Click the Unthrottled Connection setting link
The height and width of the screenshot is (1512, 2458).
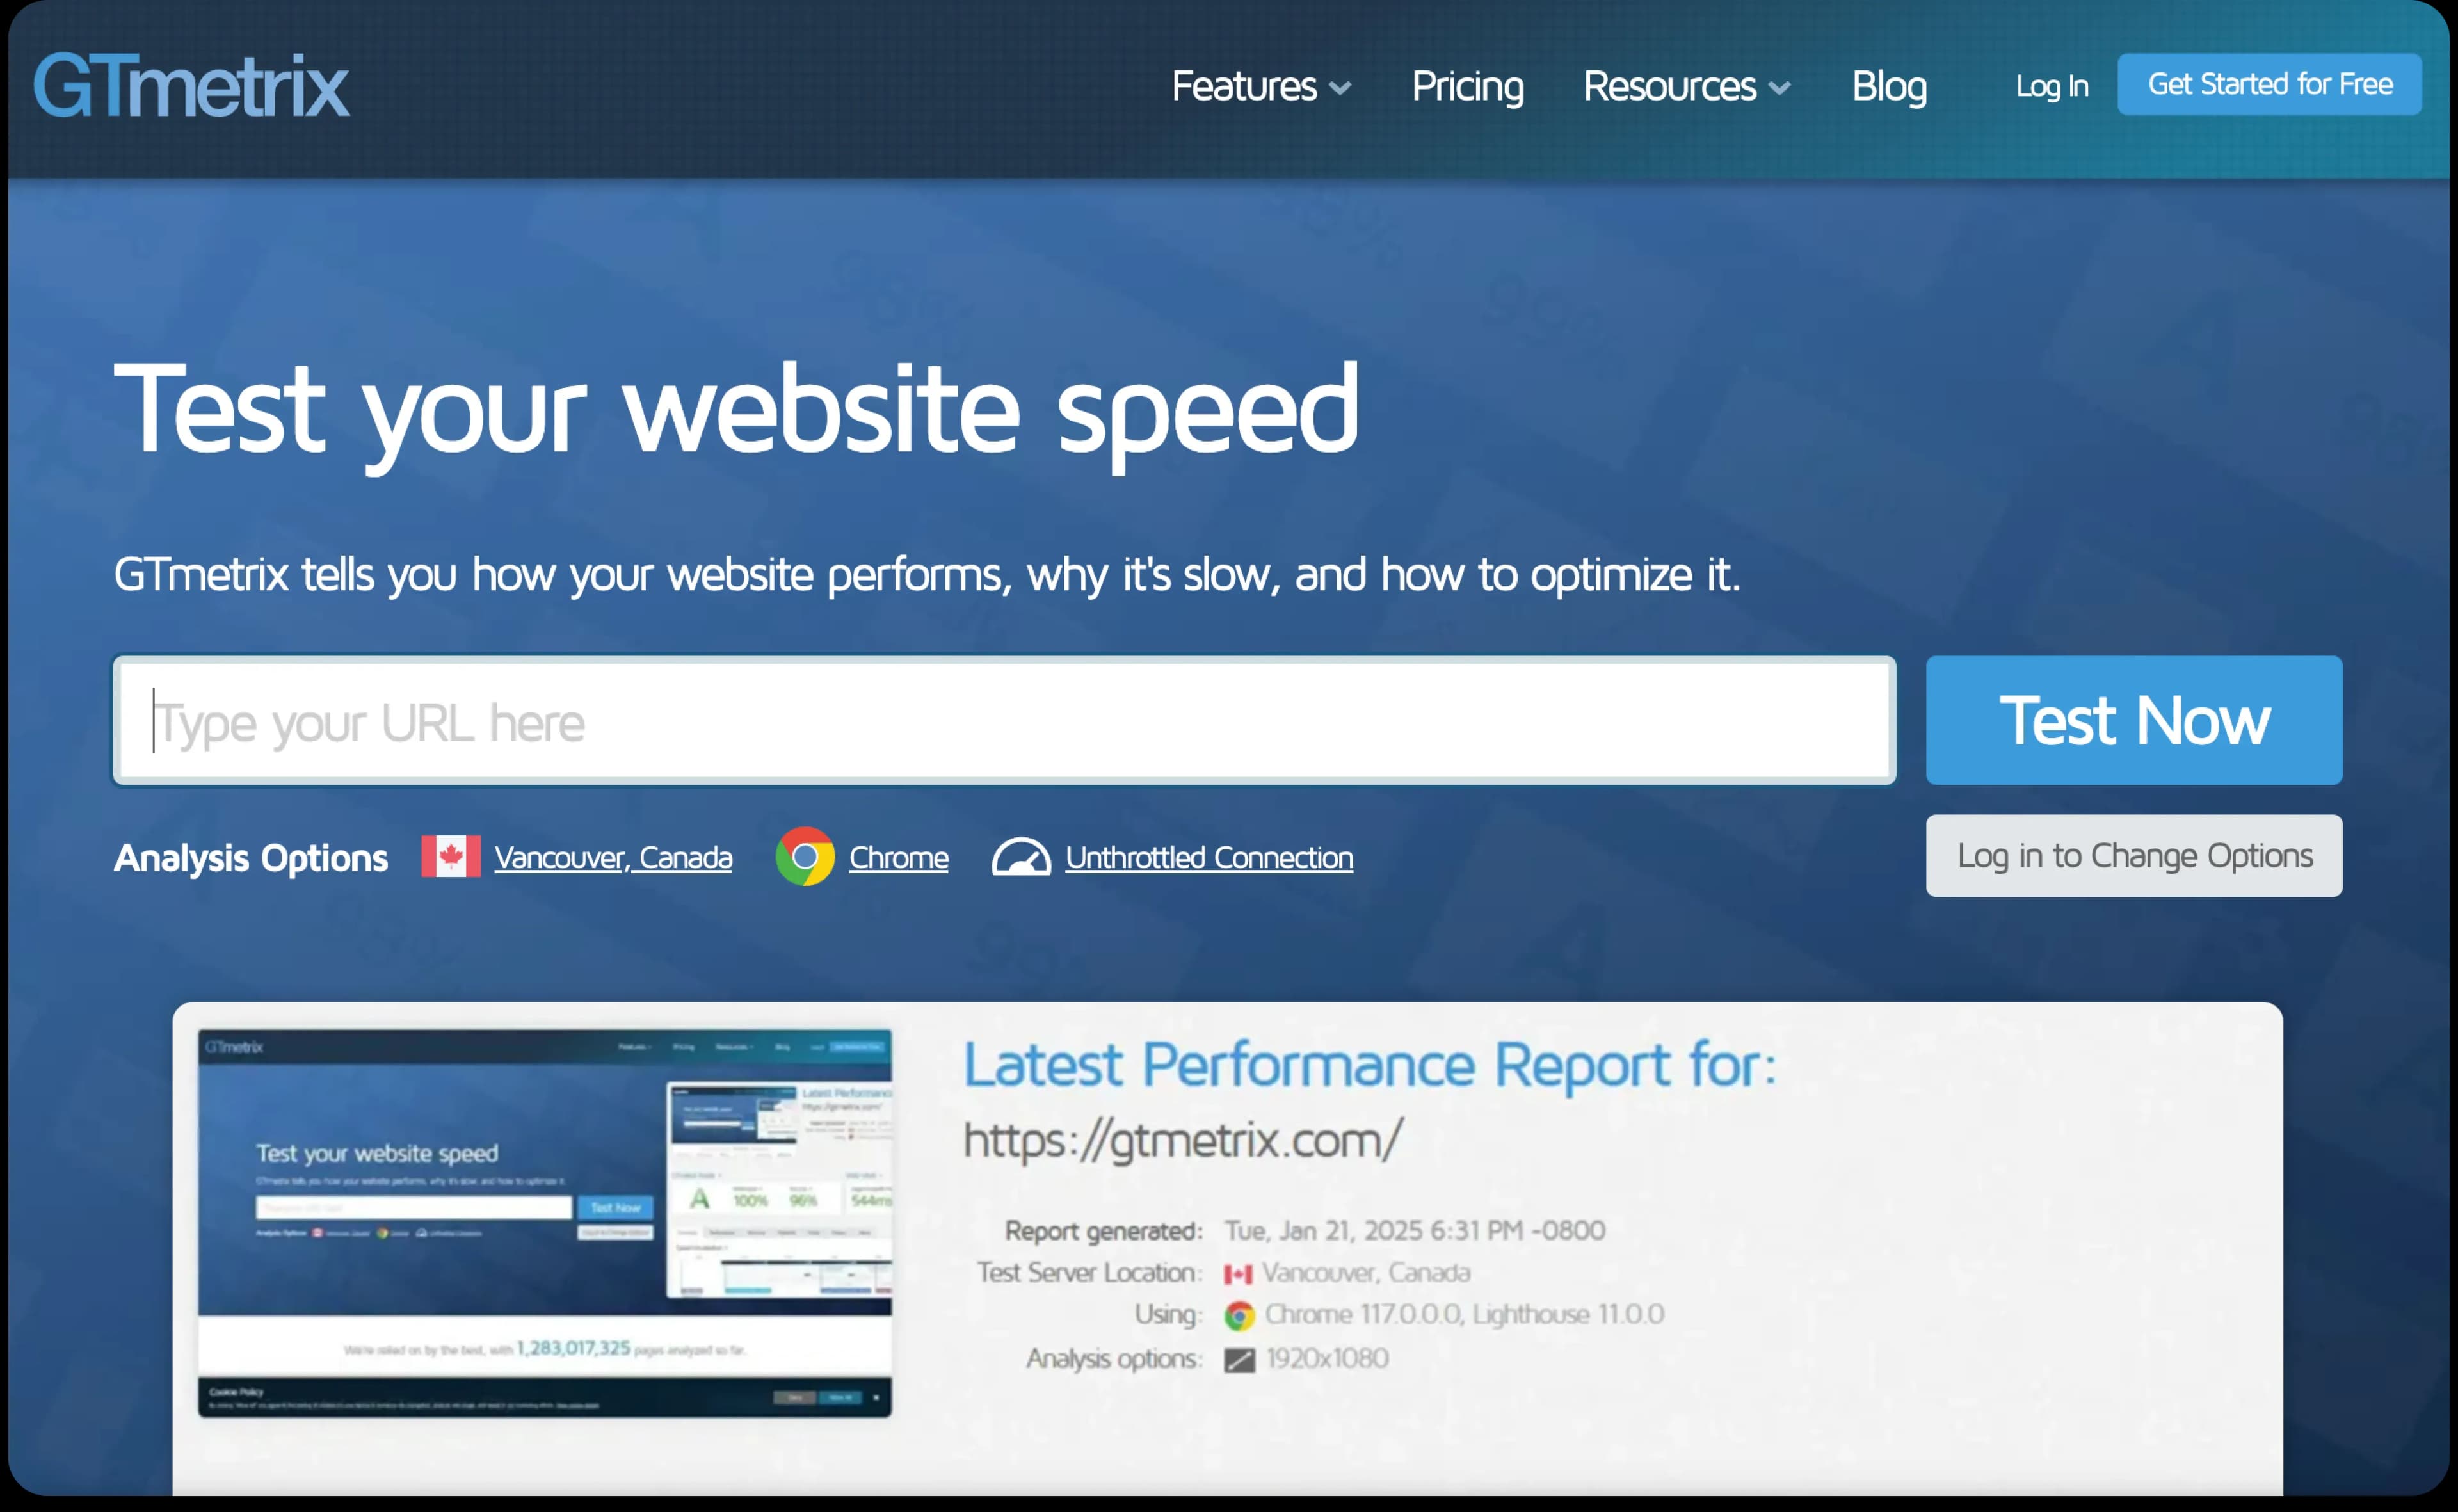[1209, 856]
